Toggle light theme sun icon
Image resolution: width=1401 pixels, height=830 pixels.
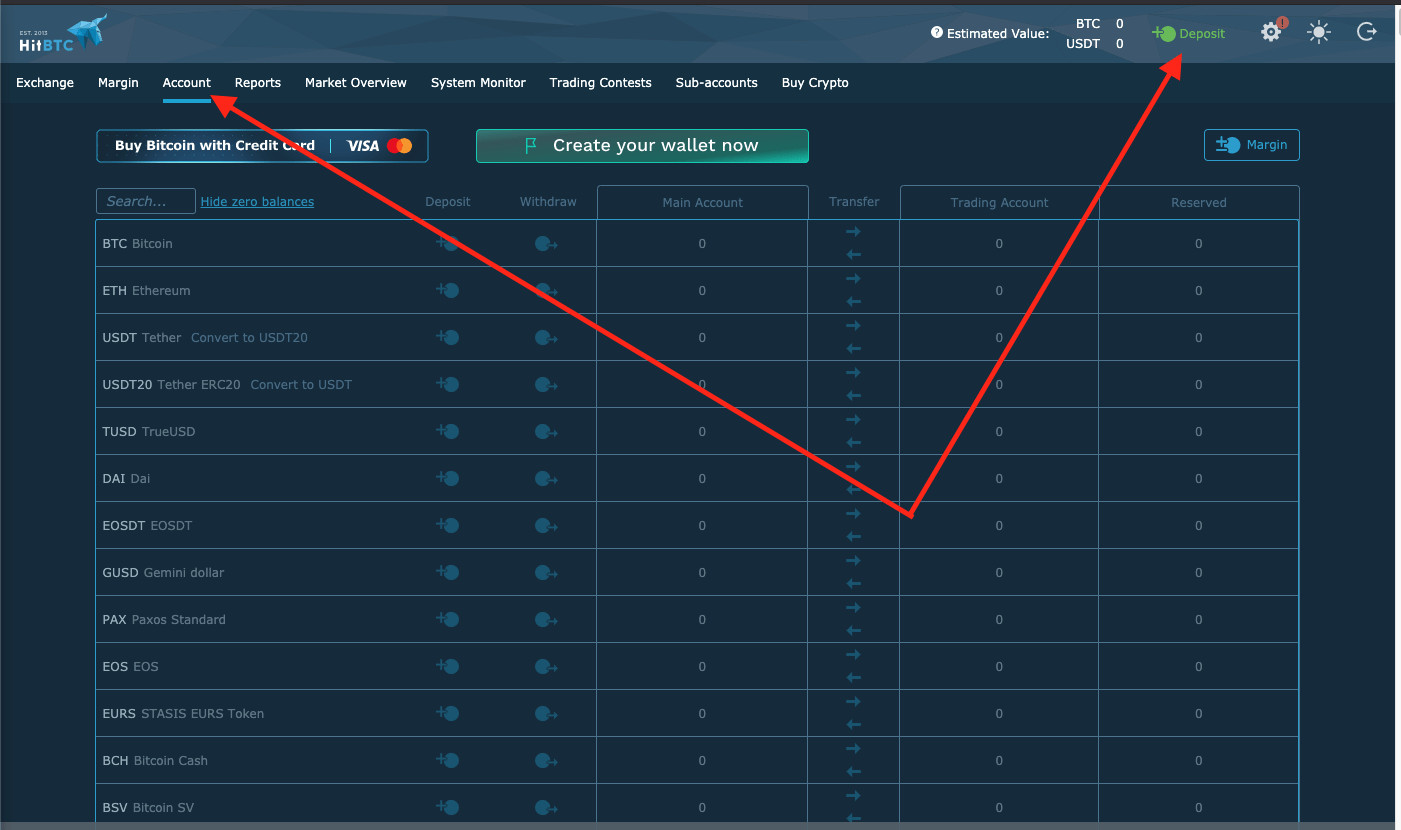tap(1319, 32)
